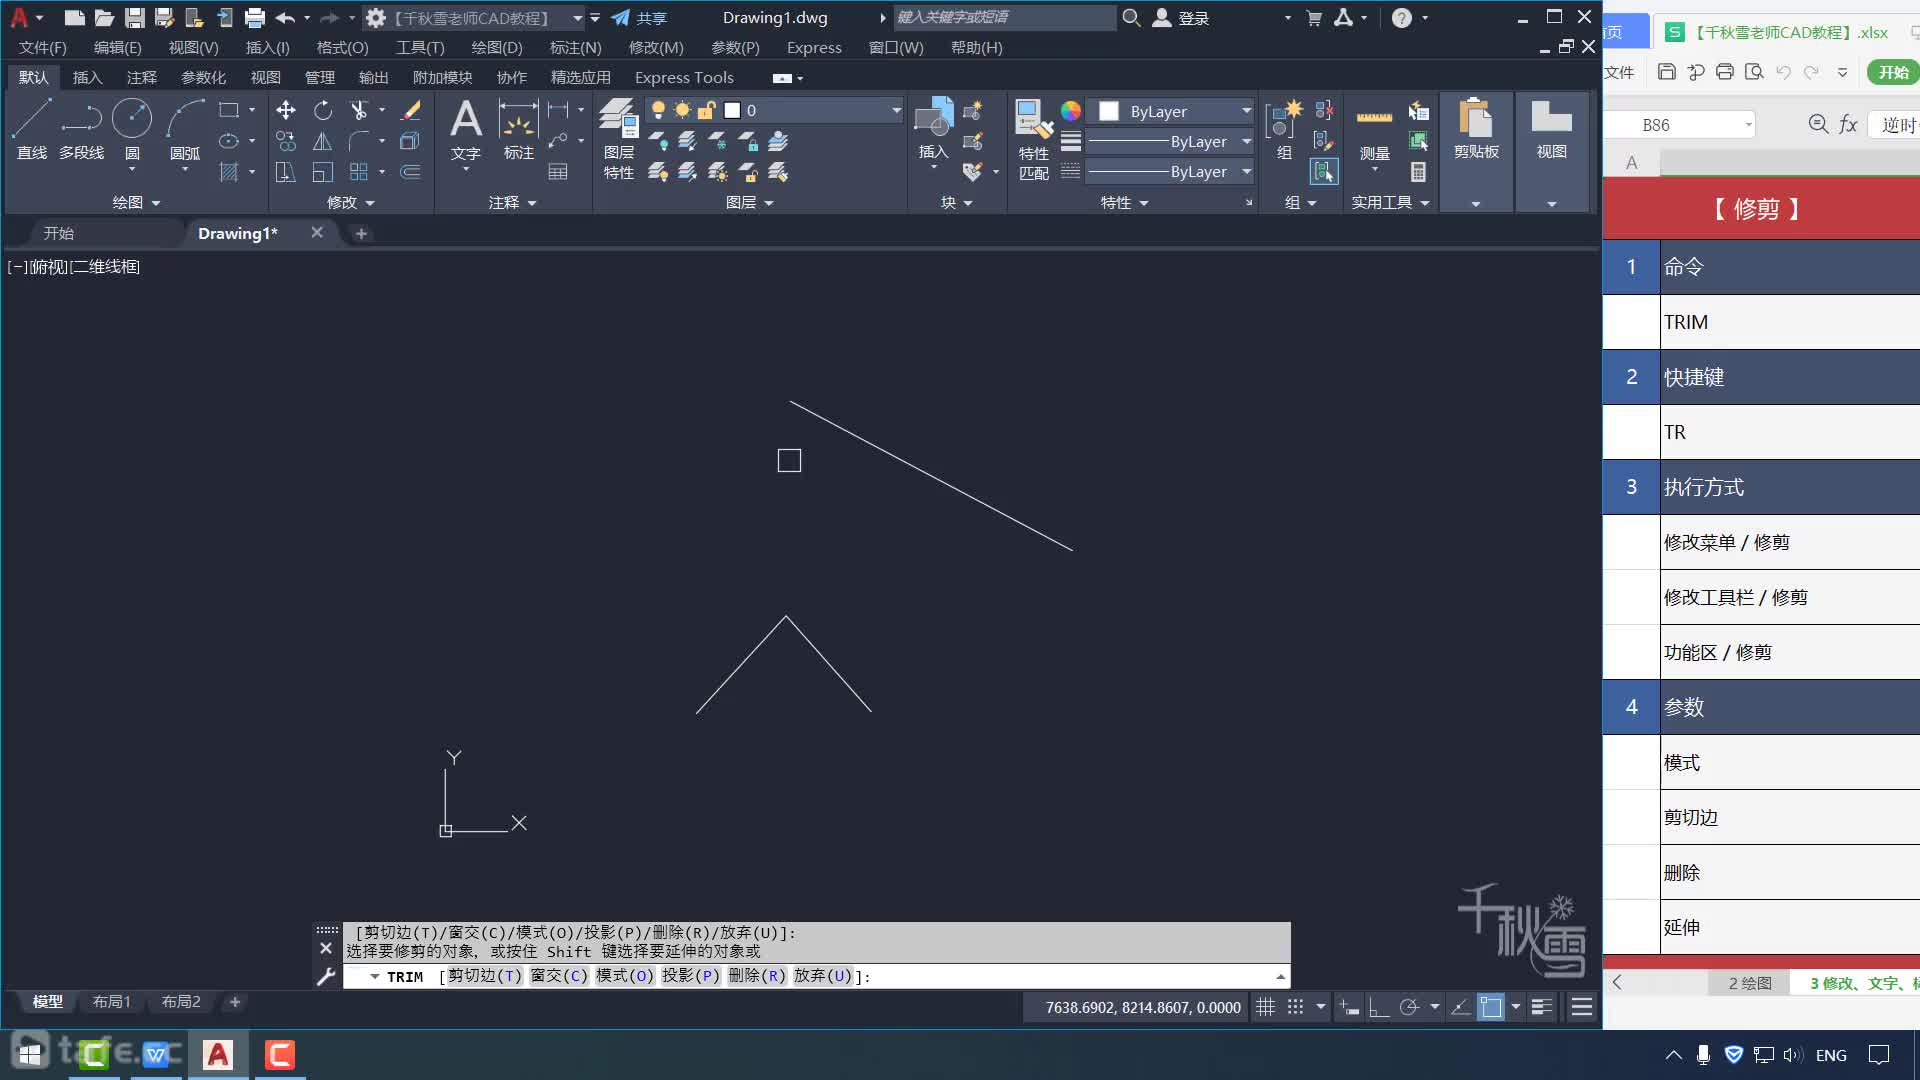
Task: Expand the 修改 panel
Action: pos(351,202)
